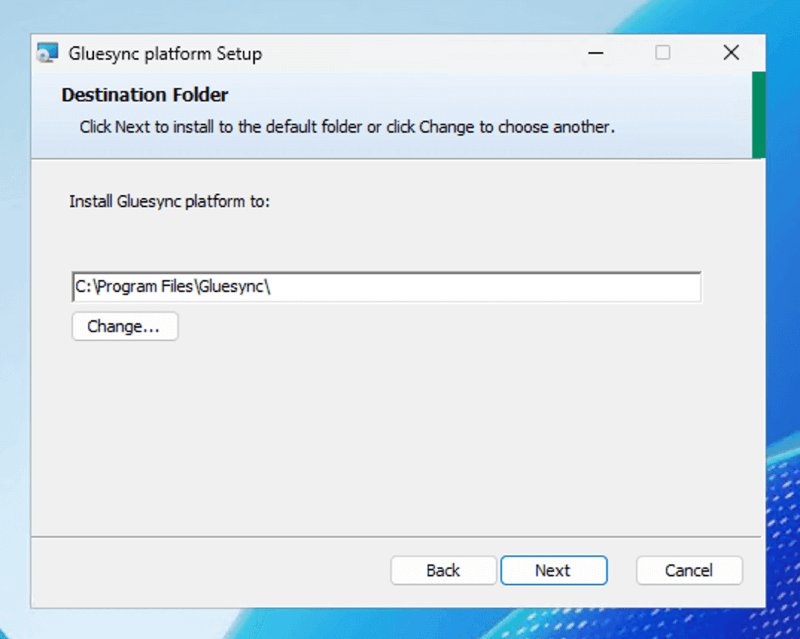
Task: Cancel the Gluesync setup
Action: click(689, 570)
